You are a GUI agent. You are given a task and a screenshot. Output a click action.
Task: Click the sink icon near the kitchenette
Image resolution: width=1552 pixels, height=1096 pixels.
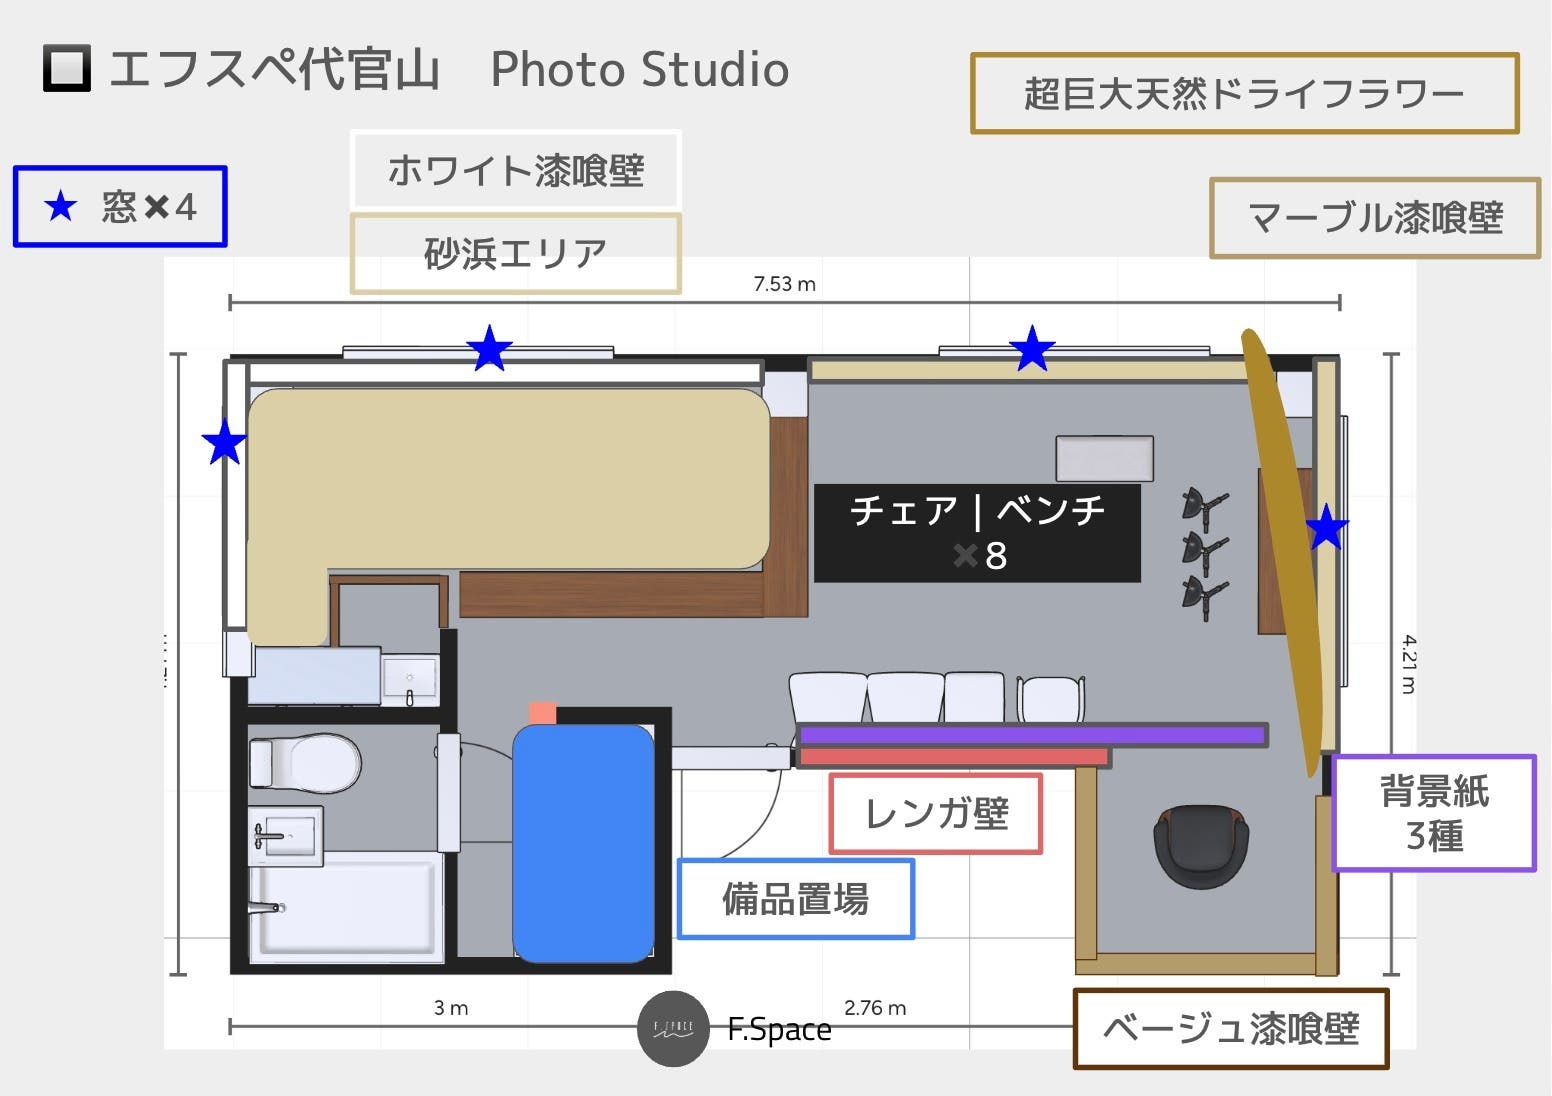[410, 676]
